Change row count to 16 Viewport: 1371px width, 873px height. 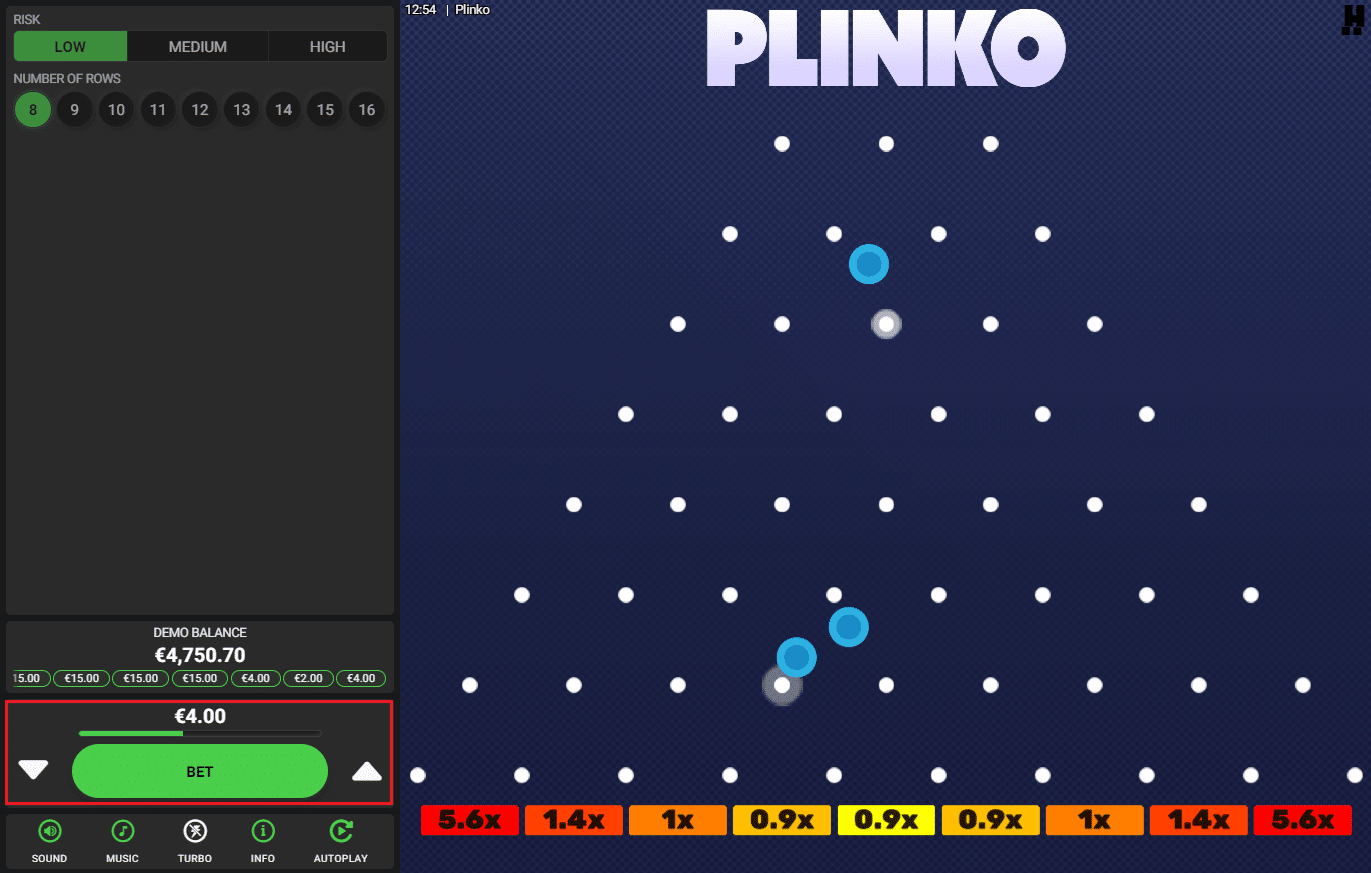click(367, 110)
